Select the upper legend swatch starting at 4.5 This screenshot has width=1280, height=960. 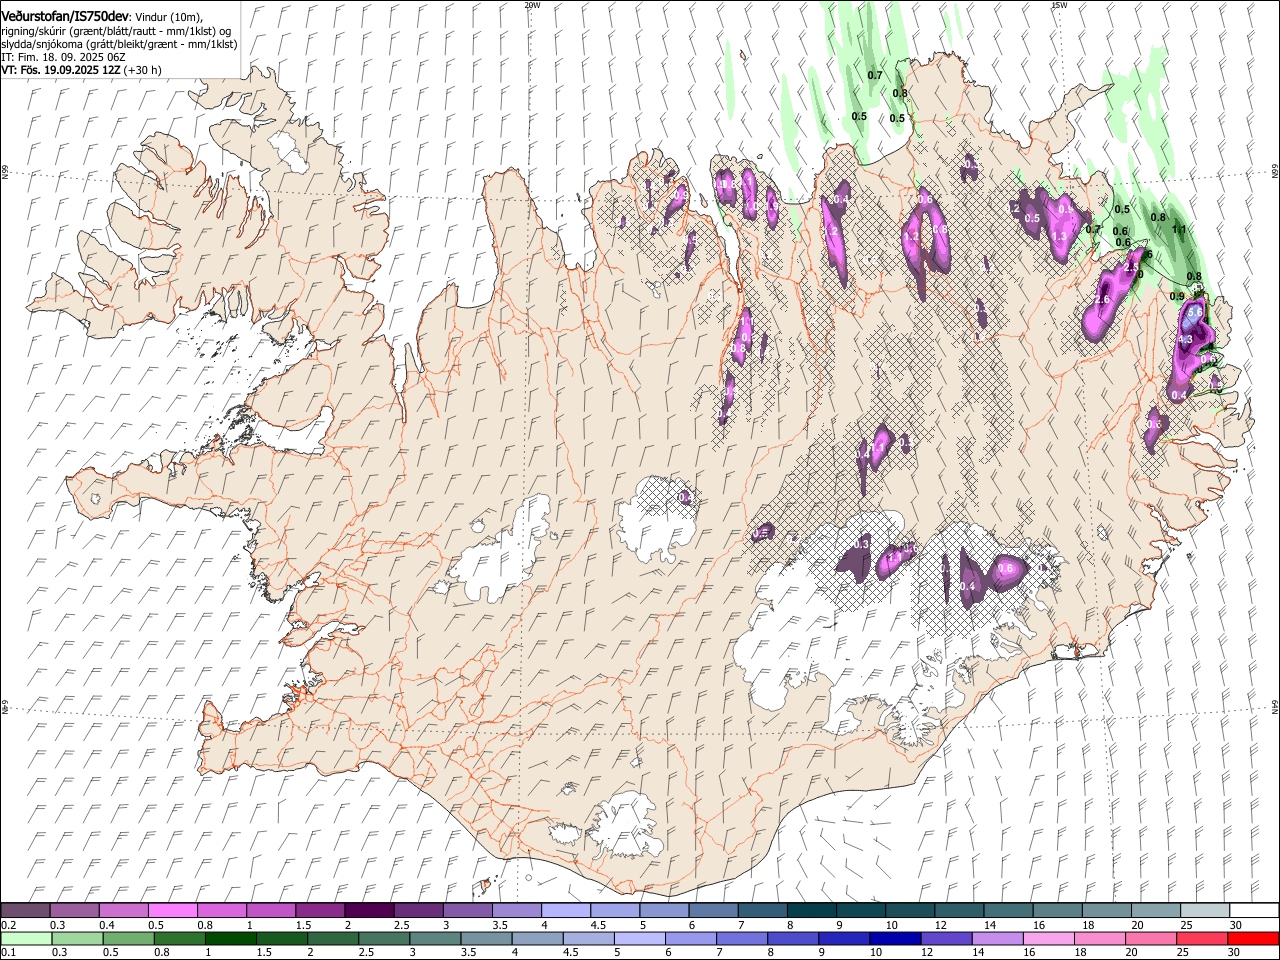tap(614, 910)
